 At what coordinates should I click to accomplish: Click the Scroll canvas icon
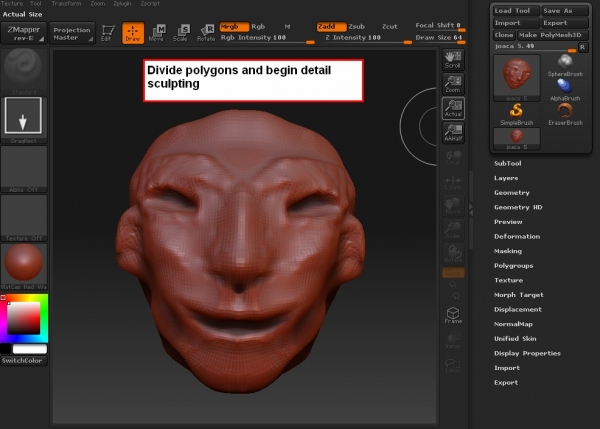click(x=453, y=60)
